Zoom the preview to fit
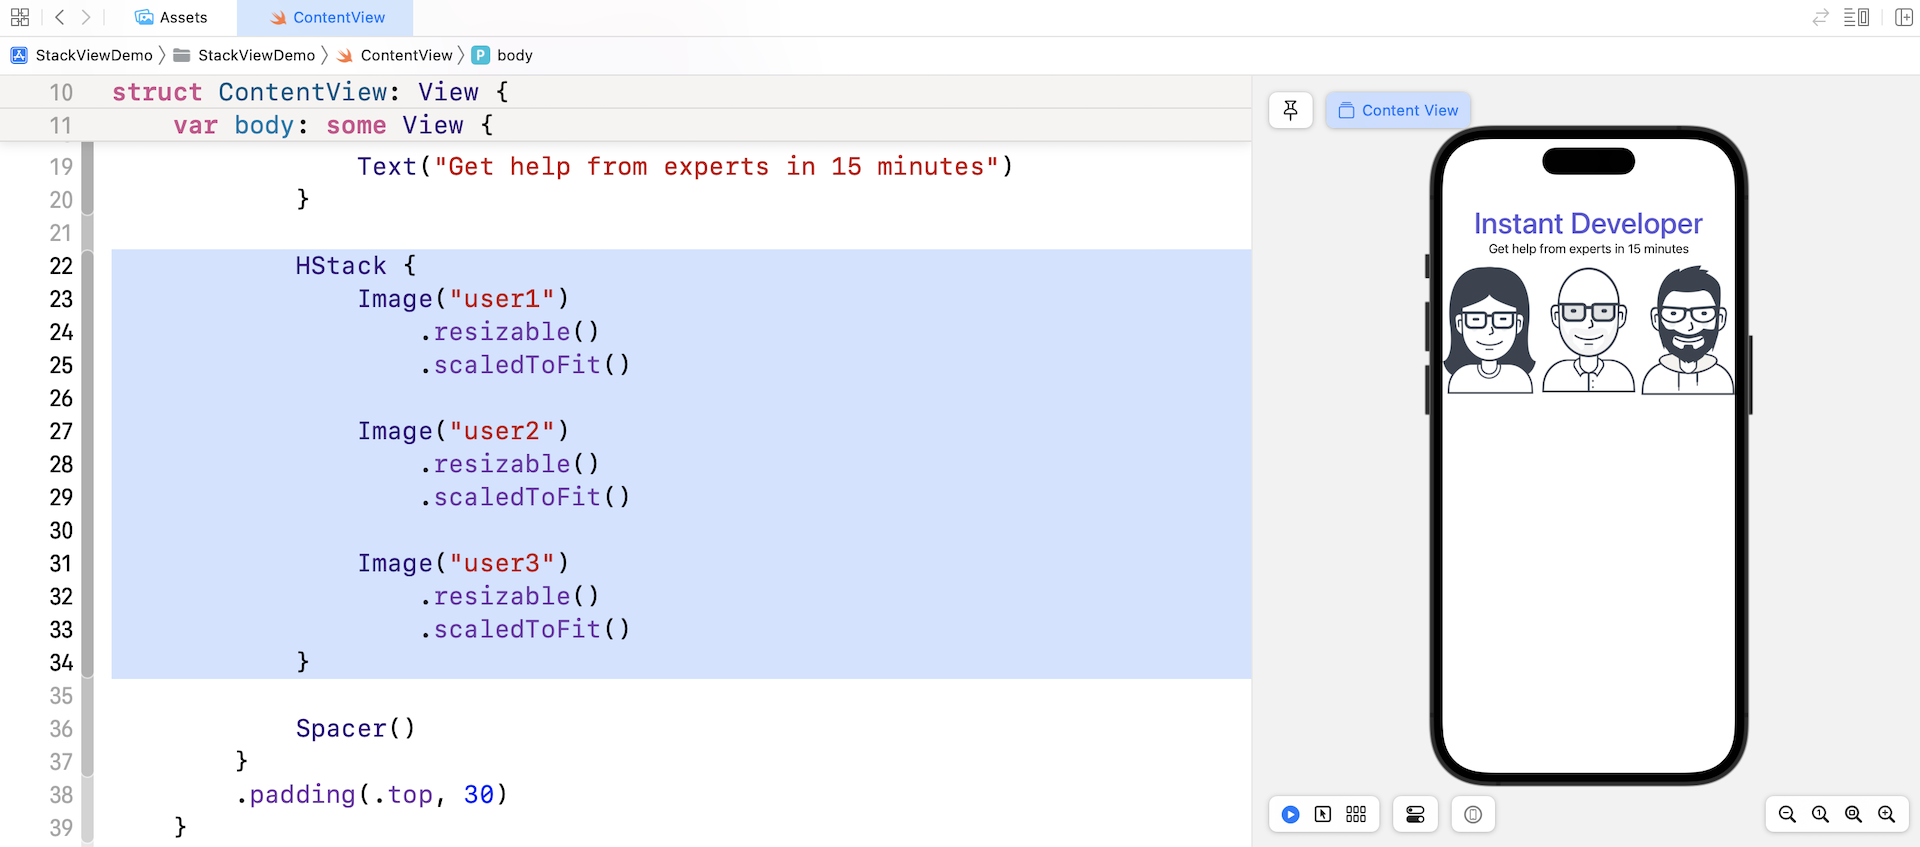The width and height of the screenshot is (1920, 847). 1853,814
